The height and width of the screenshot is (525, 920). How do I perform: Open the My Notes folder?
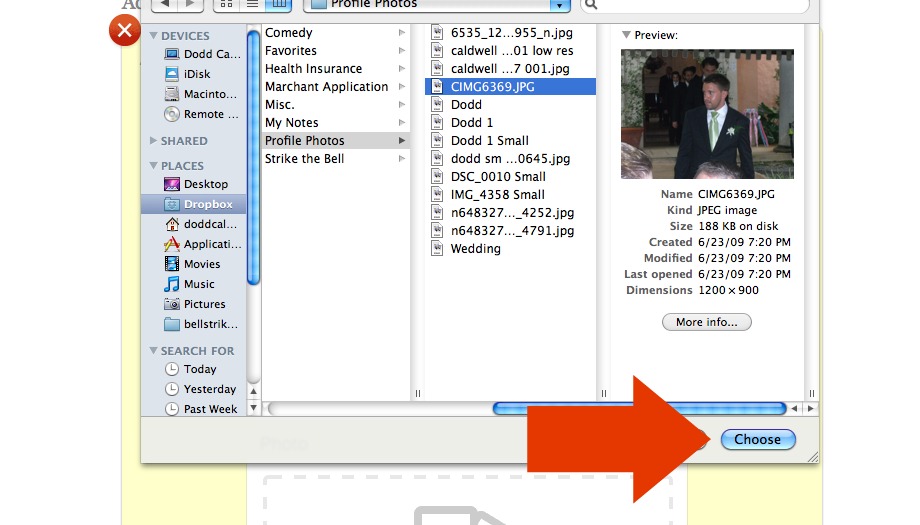(x=334, y=123)
